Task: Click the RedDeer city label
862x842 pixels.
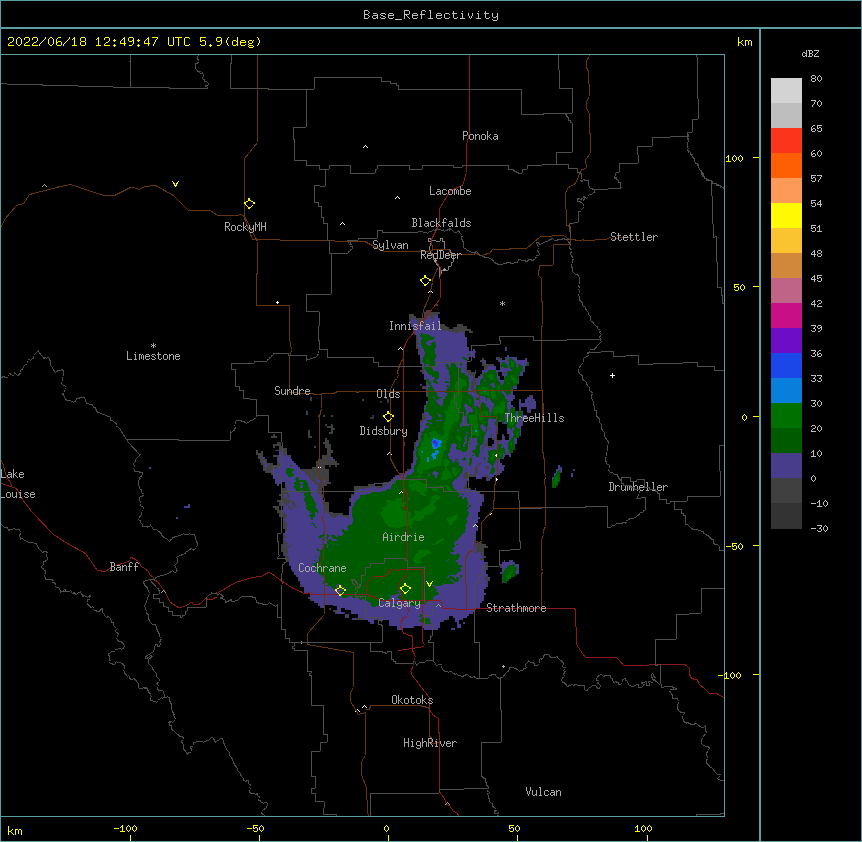Action: [440, 255]
